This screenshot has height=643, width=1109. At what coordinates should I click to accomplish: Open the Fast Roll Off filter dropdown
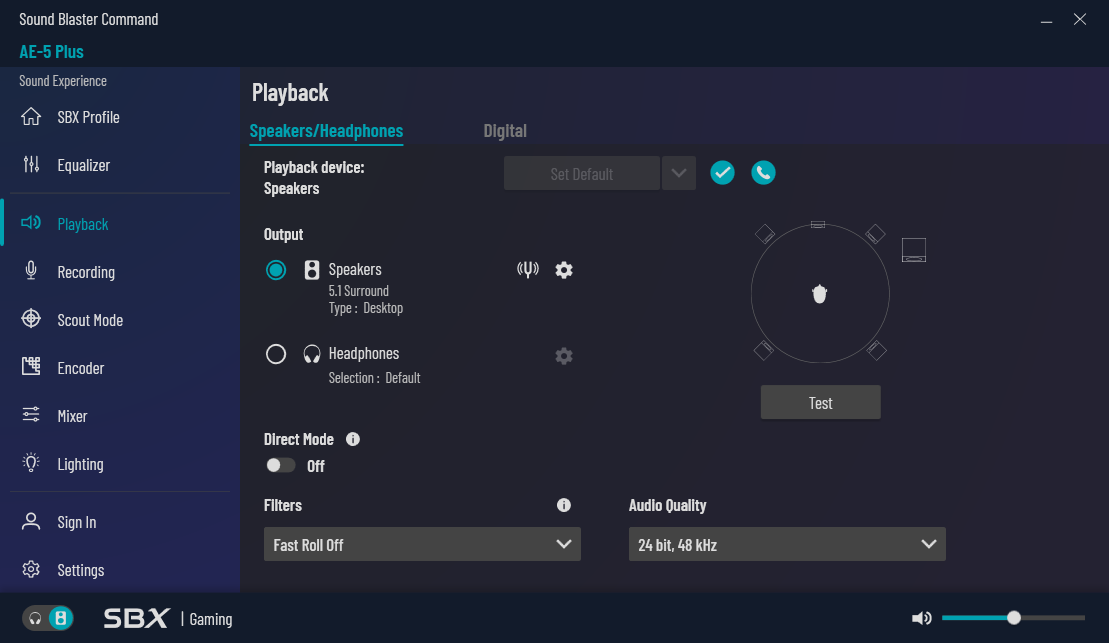pyautogui.click(x=422, y=544)
